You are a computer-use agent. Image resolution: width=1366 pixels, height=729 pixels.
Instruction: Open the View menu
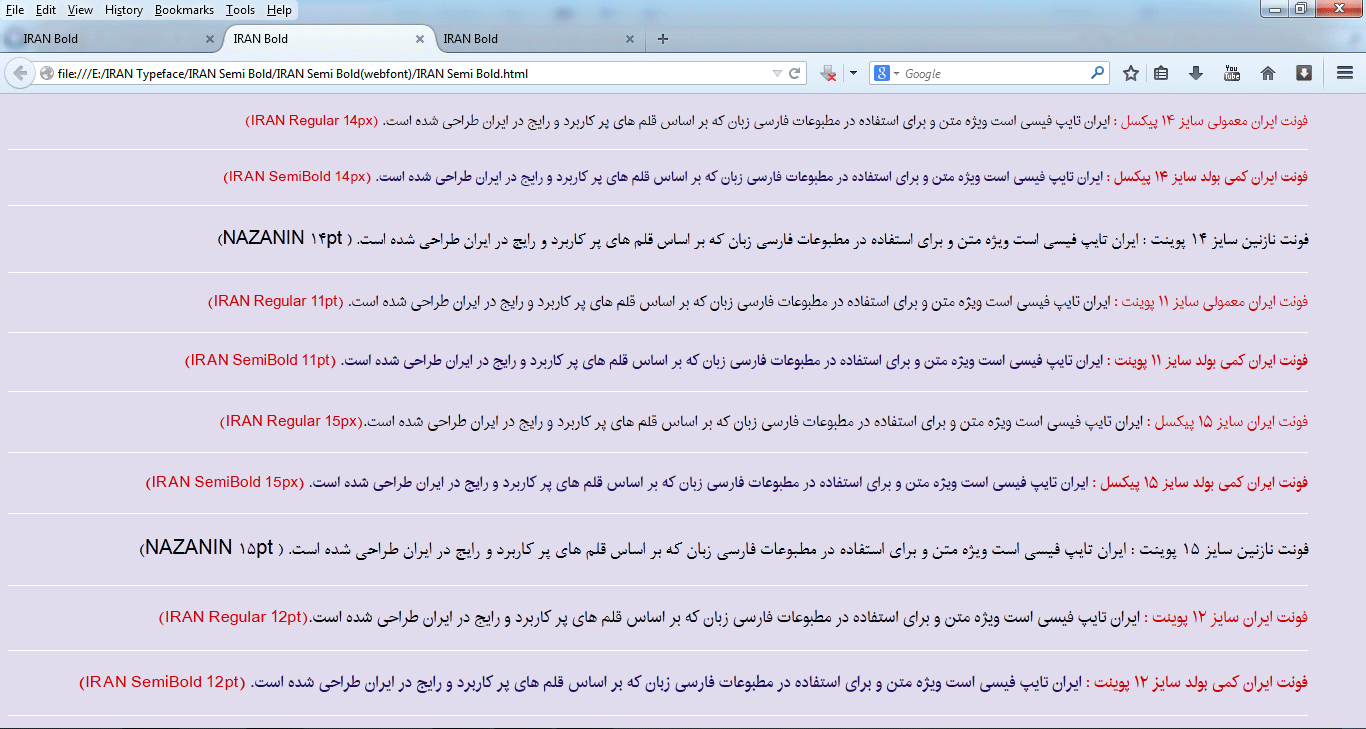pos(80,10)
